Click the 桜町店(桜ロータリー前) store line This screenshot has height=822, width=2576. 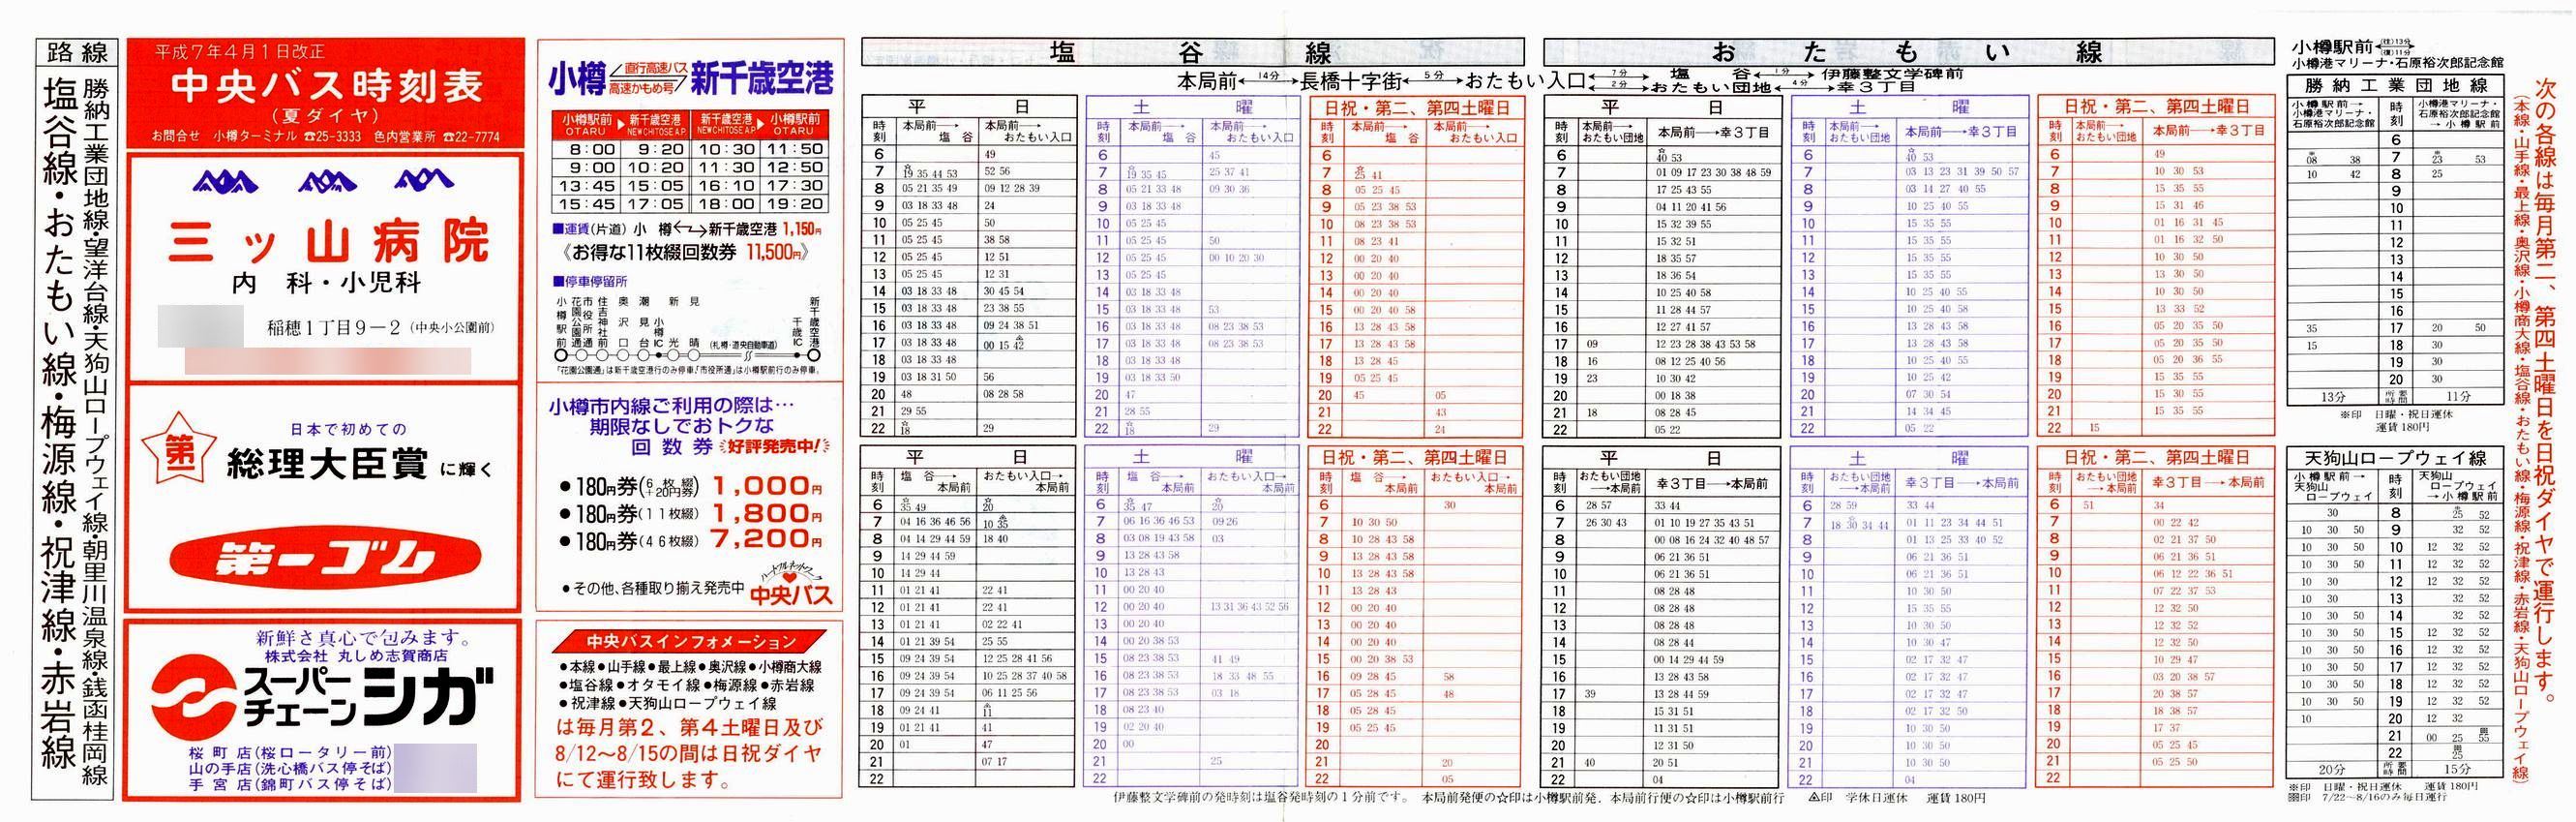point(289,751)
